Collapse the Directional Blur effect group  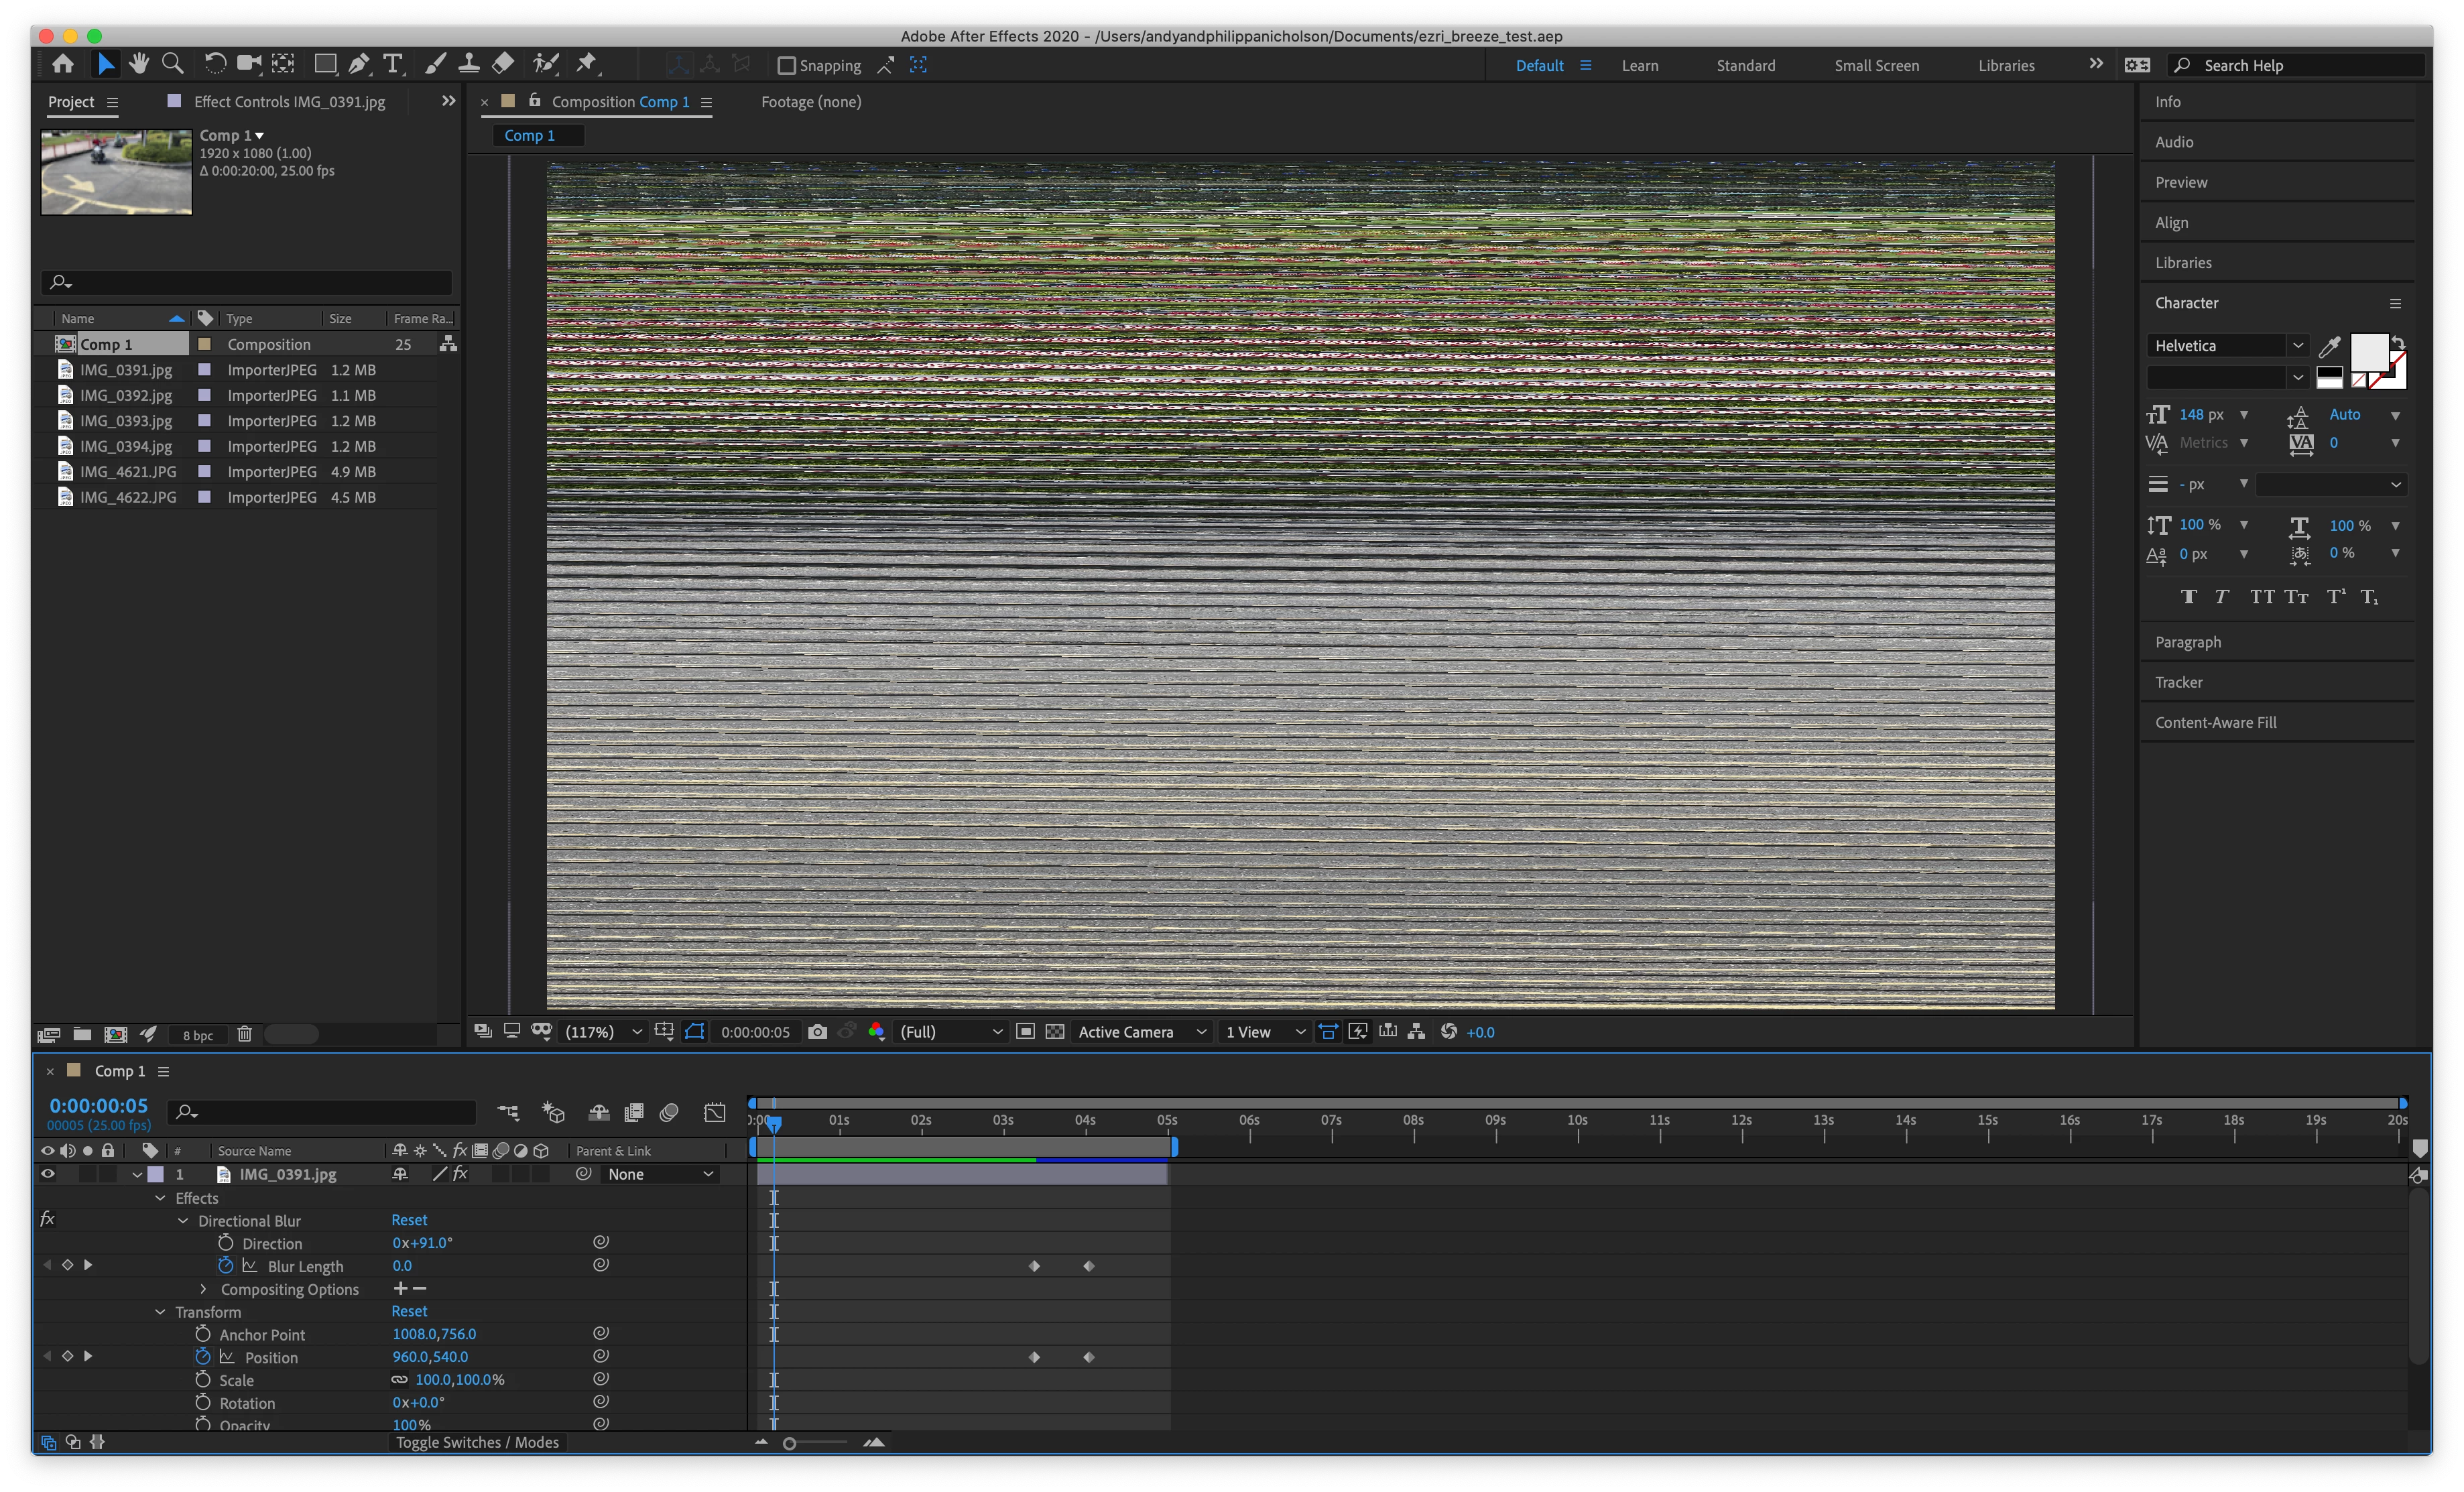tap(183, 1221)
